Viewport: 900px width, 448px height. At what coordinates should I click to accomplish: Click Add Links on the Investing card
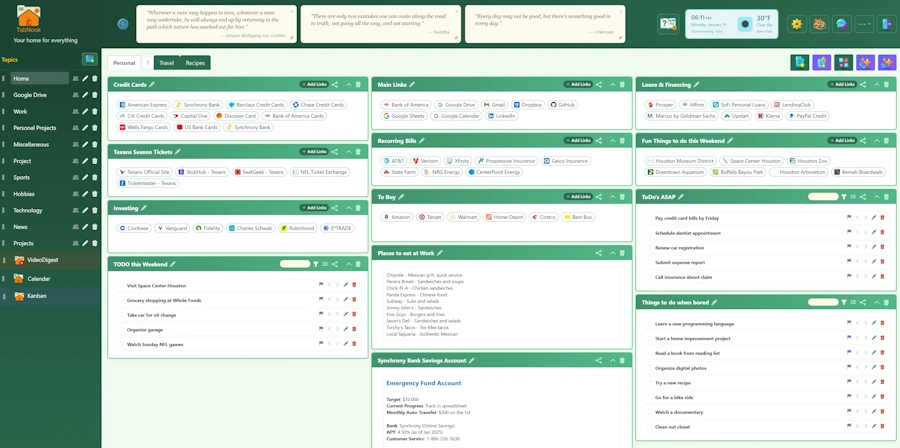coord(314,208)
